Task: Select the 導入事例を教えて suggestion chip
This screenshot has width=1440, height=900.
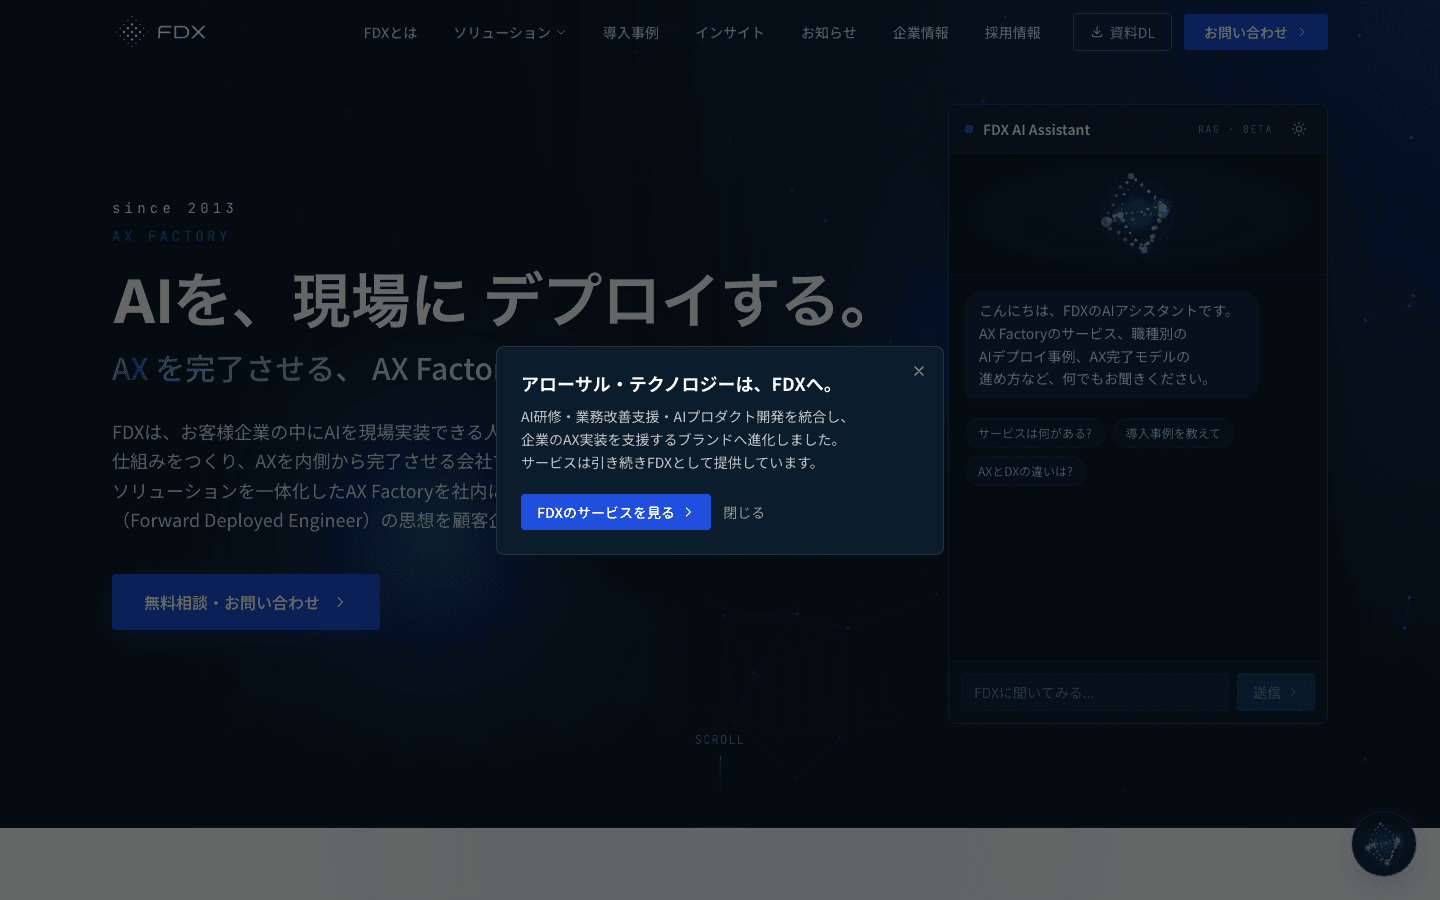Action: pos(1173,433)
